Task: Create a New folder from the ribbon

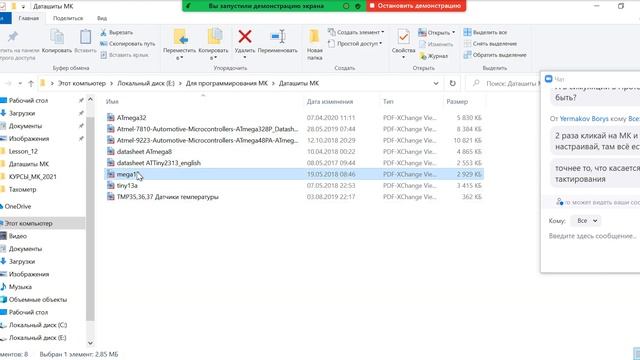Action: [x=315, y=44]
